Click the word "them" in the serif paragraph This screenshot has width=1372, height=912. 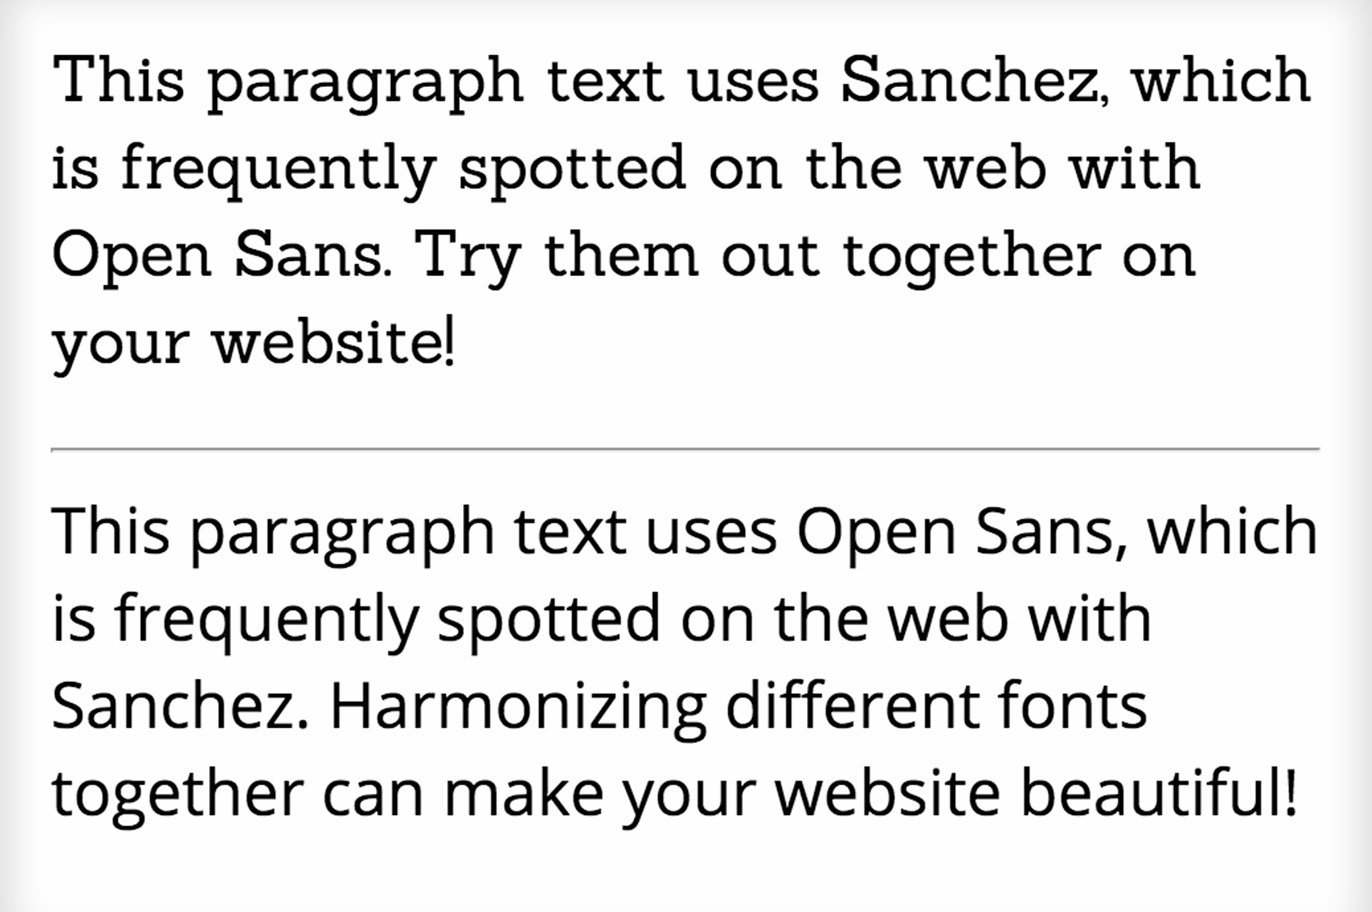pyautogui.click(x=621, y=256)
